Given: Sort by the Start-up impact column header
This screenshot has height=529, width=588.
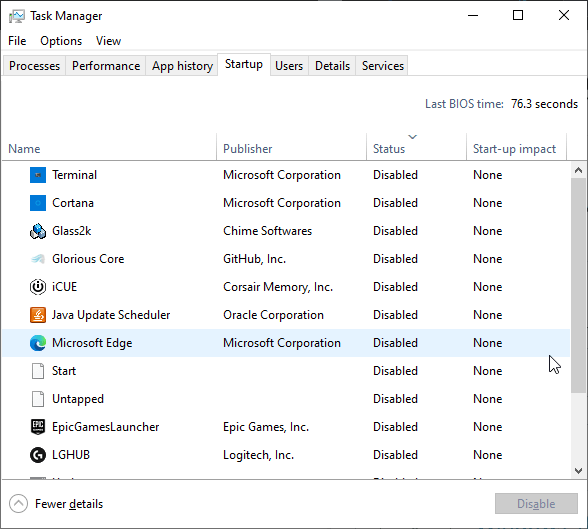Looking at the screenshot, I should tap(516, 147).
